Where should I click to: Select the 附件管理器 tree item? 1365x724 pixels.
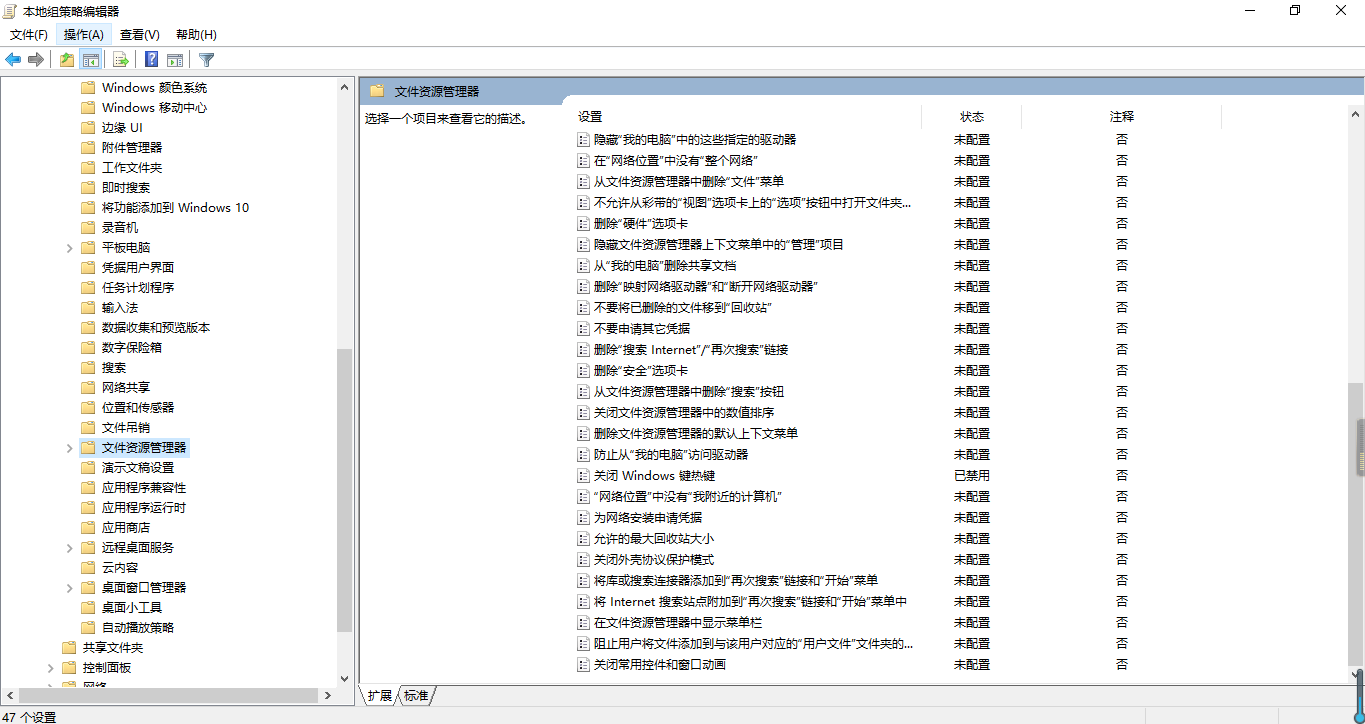pyautogui.click(x=132, y=148)
